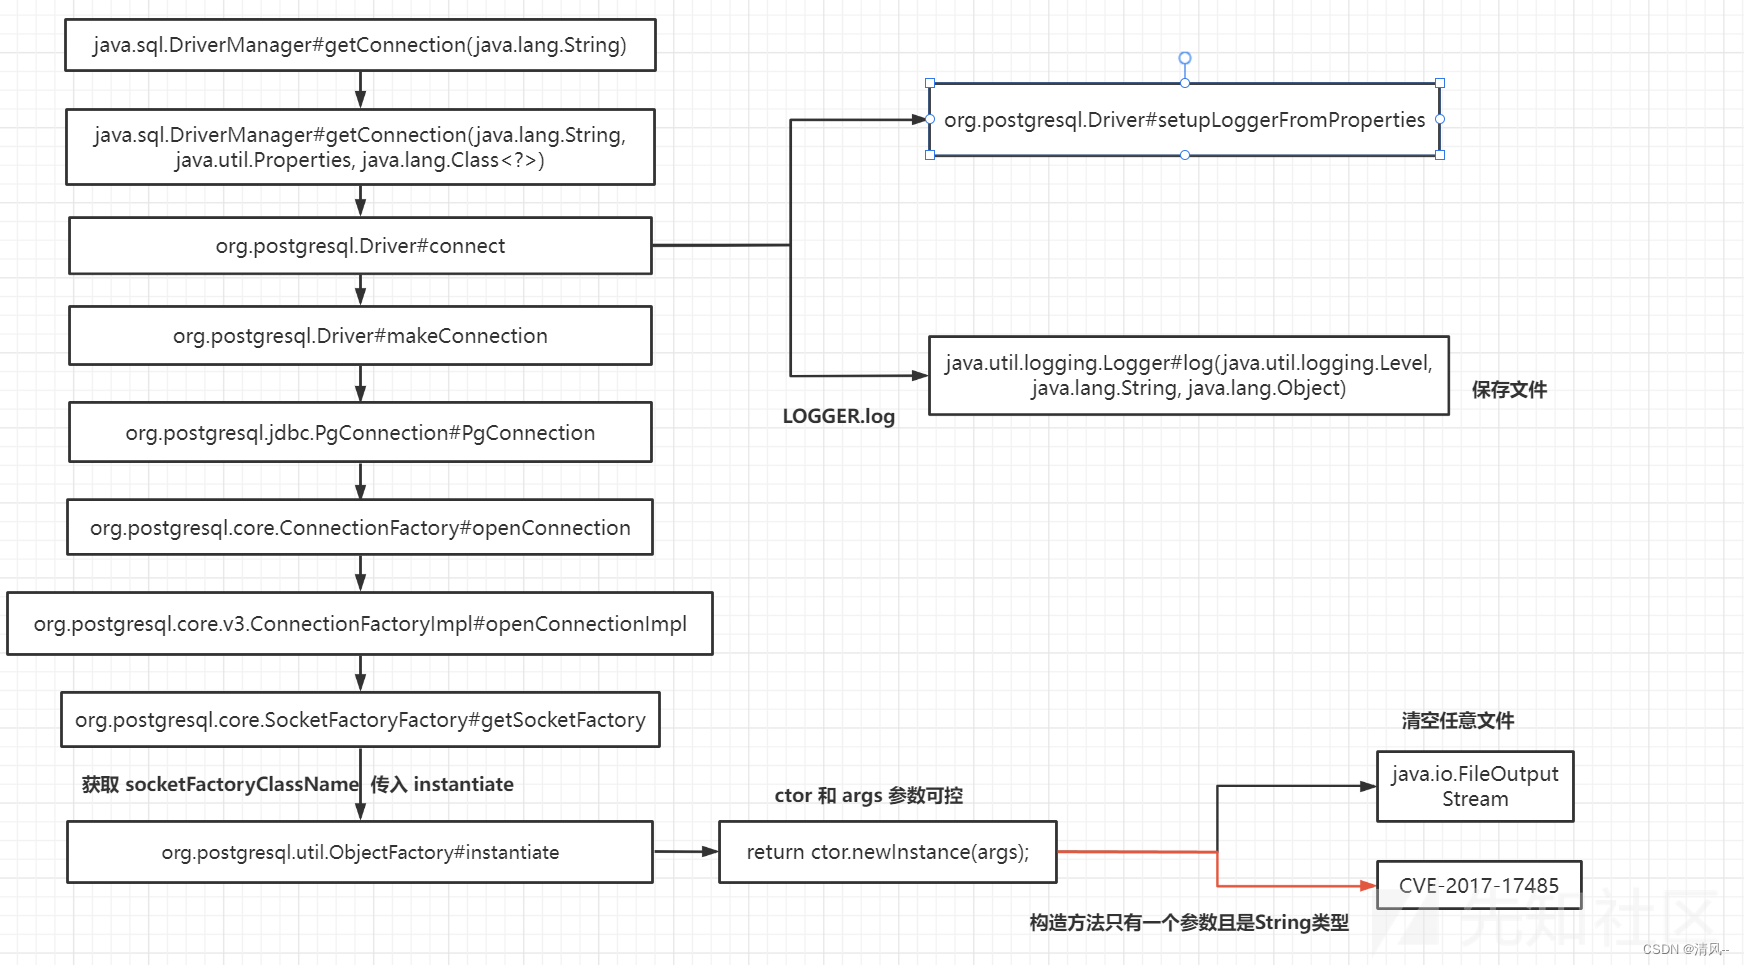
Task: Click the java.io.FileOutputStream node
Action: coord(1475,786)
